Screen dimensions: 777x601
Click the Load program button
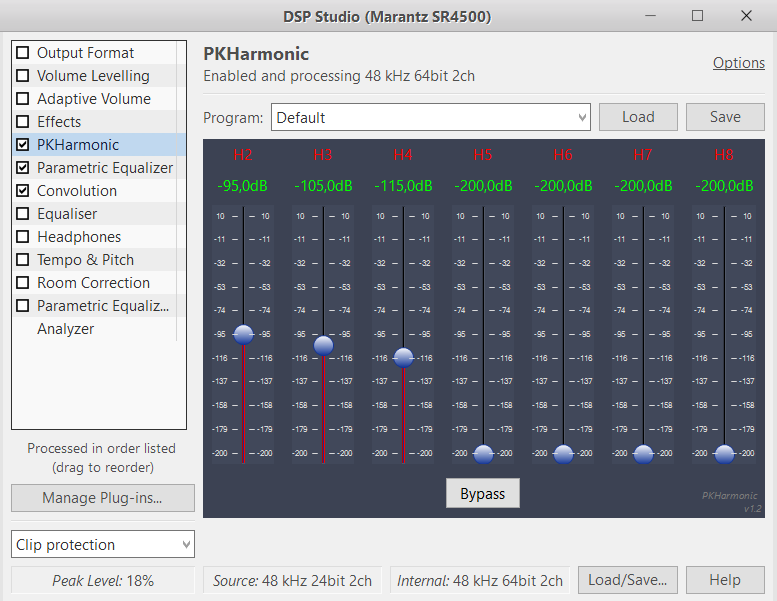pos(638,117)
